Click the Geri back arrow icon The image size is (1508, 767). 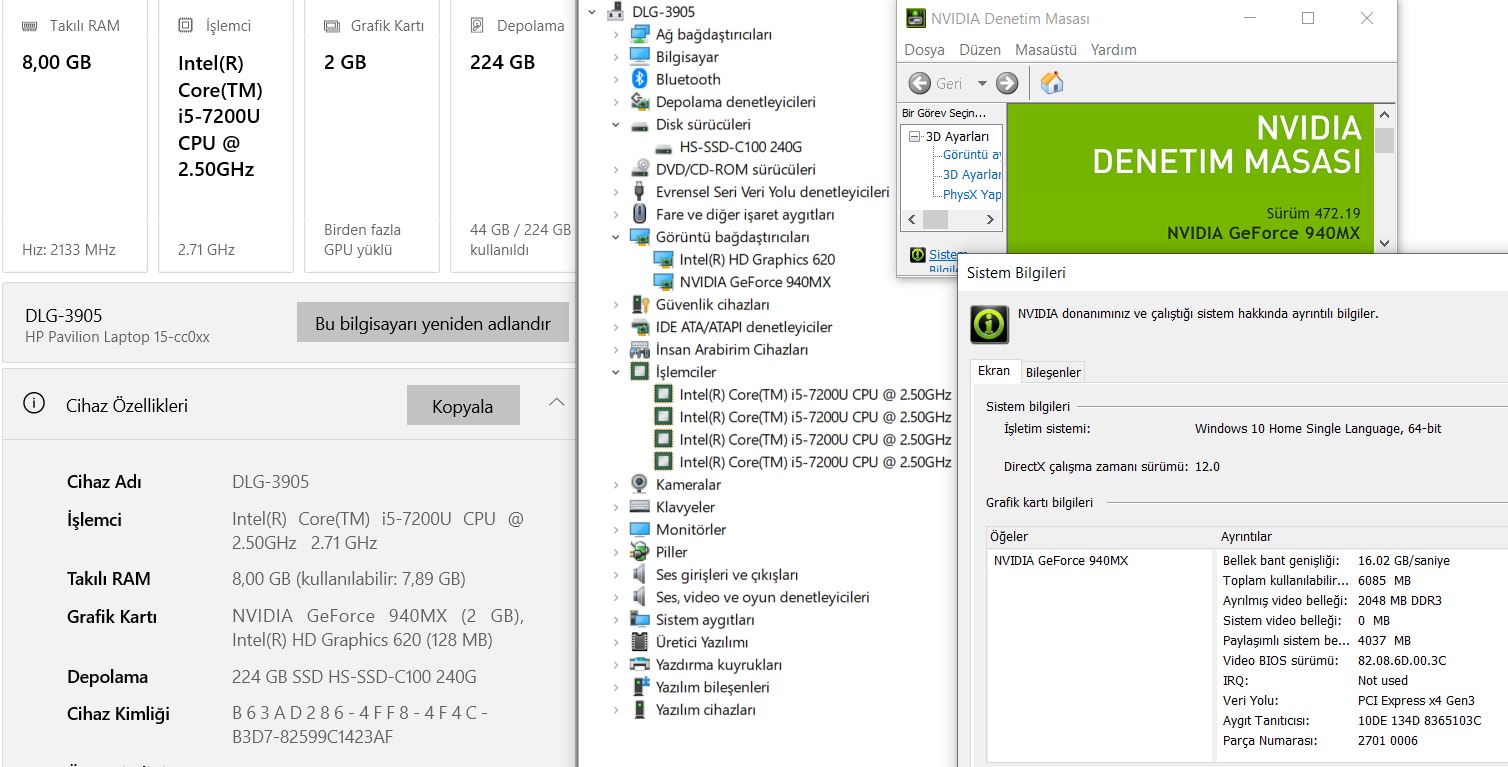point(919,83)
